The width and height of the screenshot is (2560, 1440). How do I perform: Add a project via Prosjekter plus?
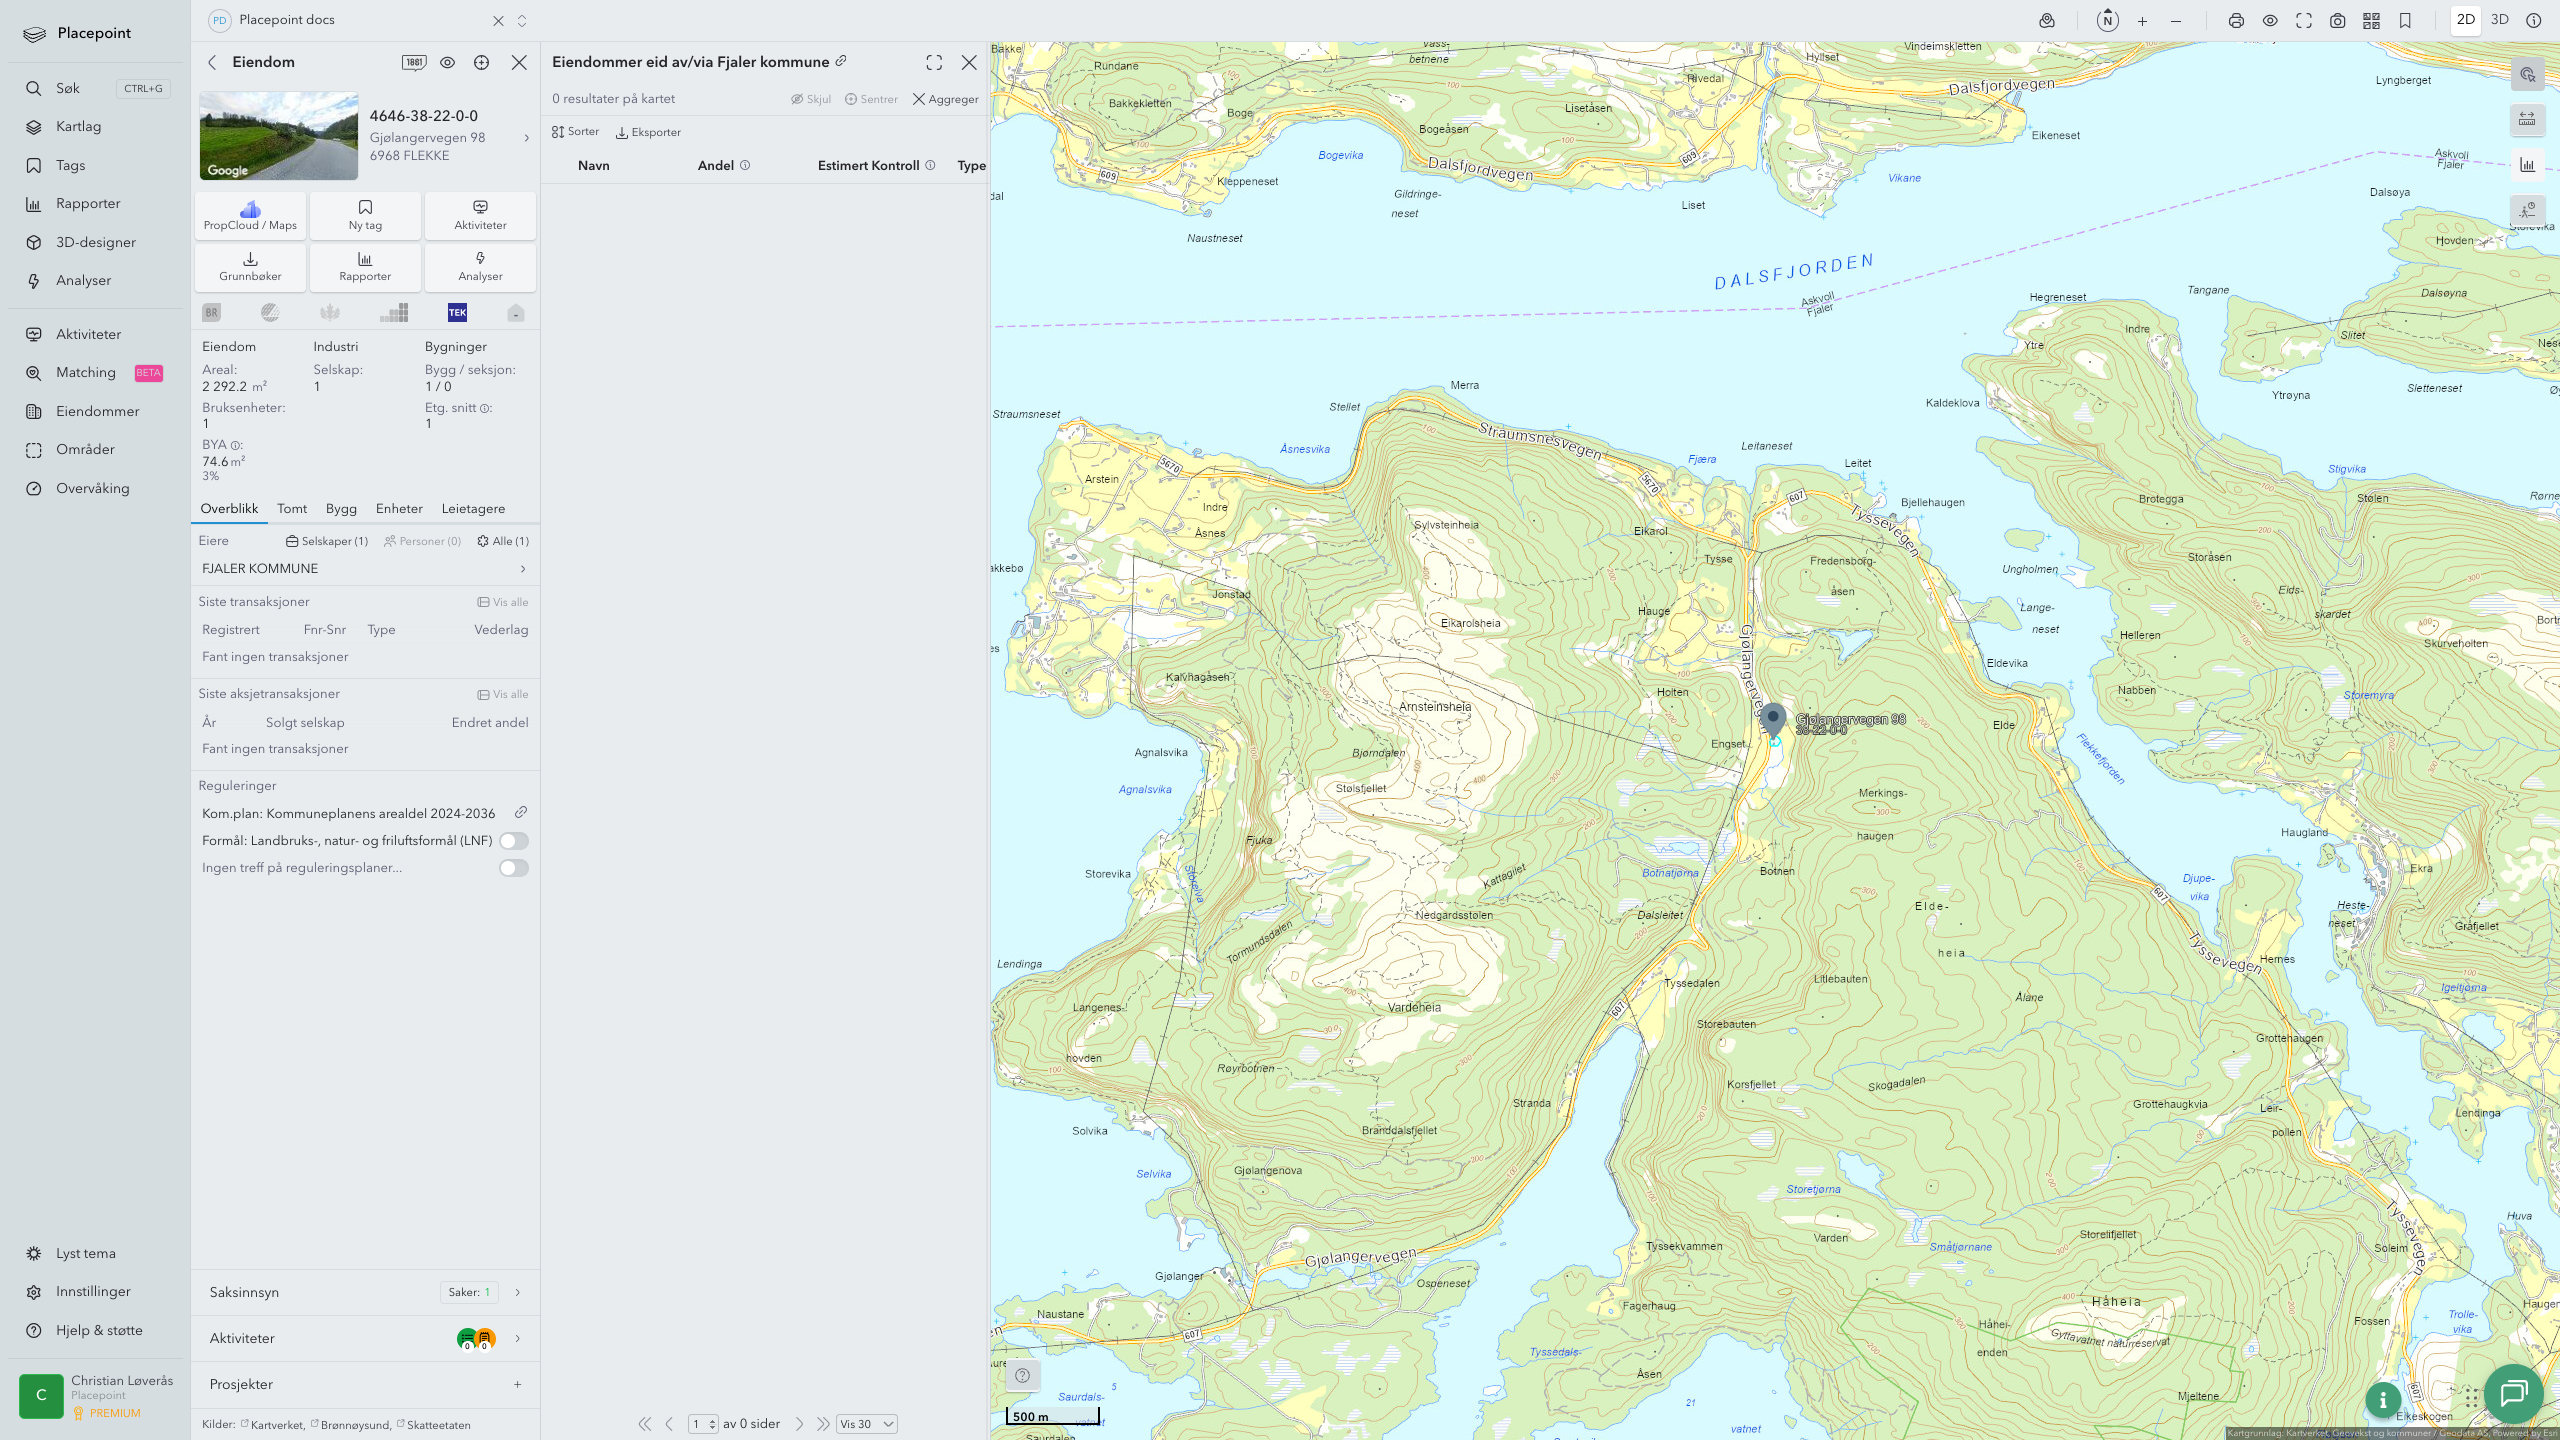pyautogui.click(x=518, y=1385)
